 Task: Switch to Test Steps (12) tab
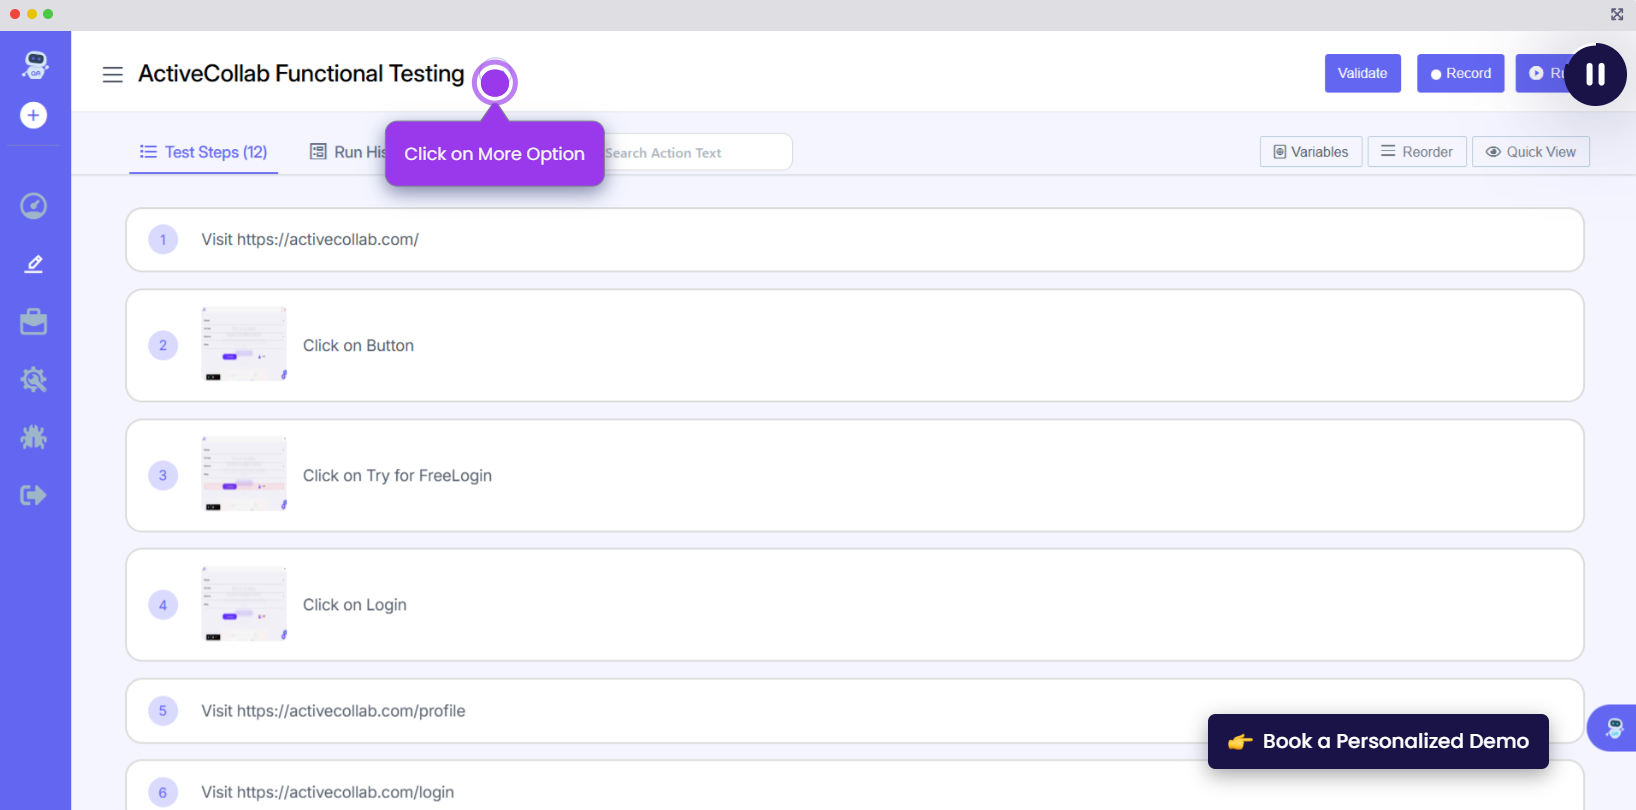click(x=204, y=152)
